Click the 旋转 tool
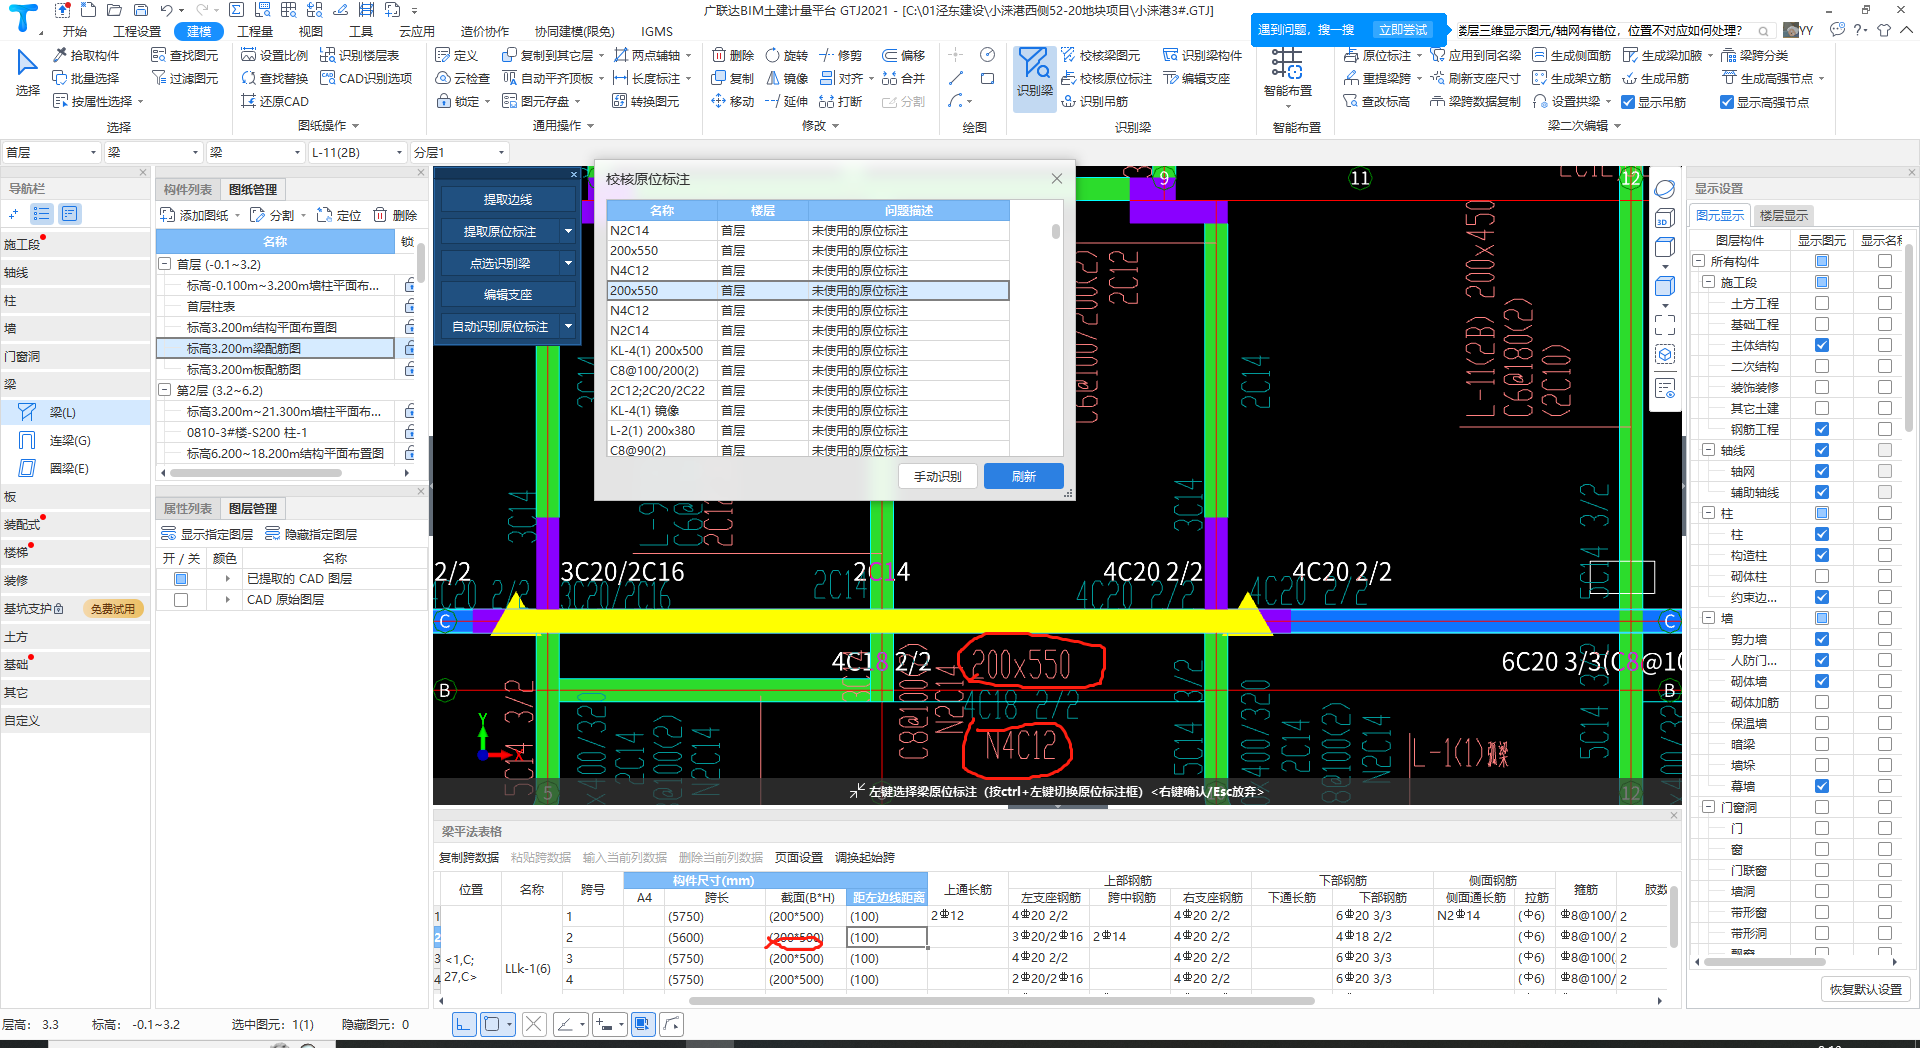Image resolution: width=1920 pixels, height=1048 pixels. point(786,55)
